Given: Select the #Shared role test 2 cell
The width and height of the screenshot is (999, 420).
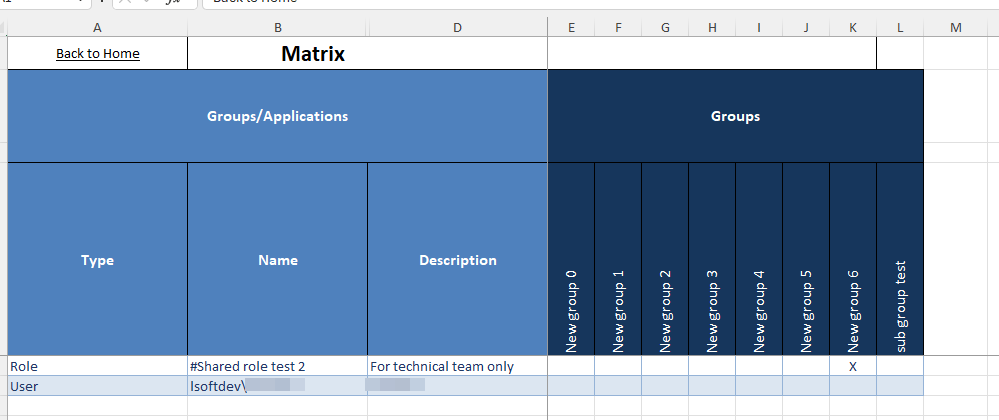Looking at the screenshot, I should pyautogui.click(x=277, y=367).
